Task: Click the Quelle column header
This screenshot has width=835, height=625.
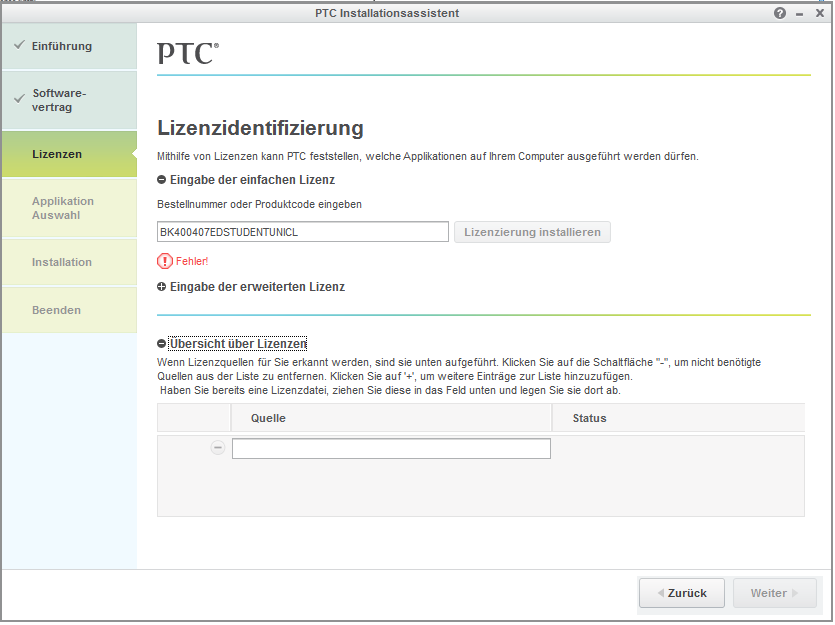Action: click(x=391, y=418)
